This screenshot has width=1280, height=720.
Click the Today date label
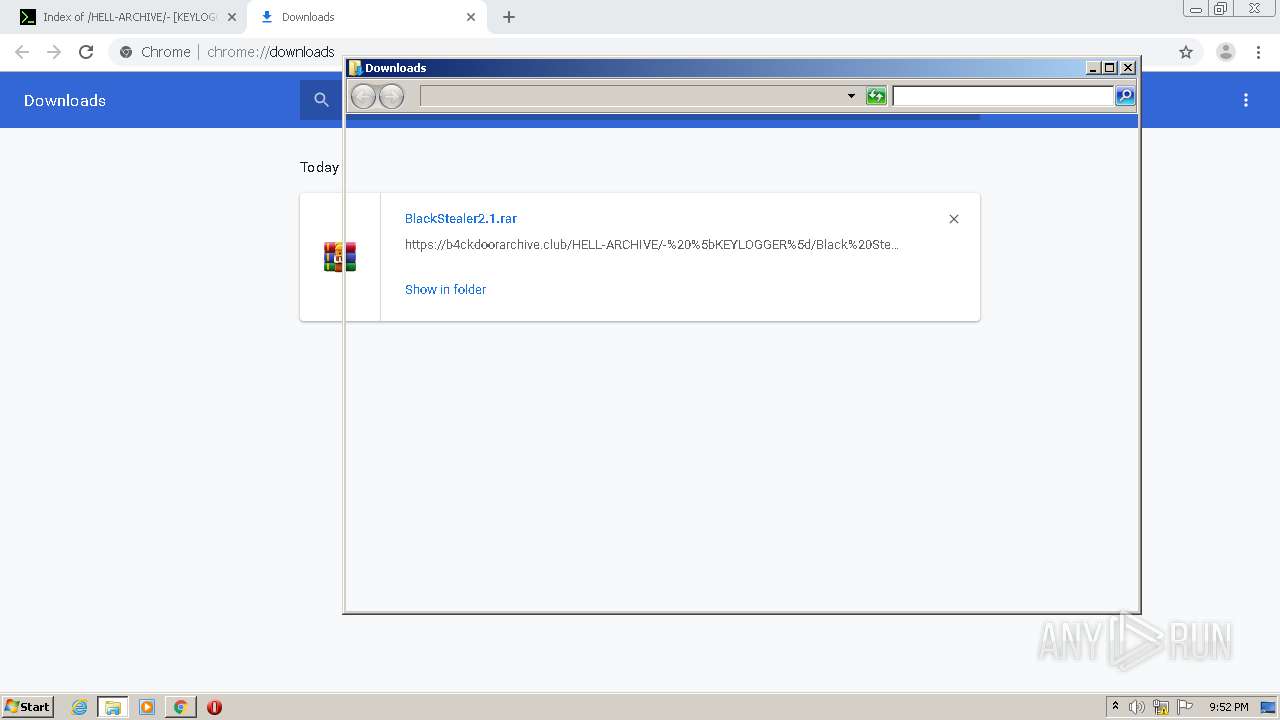[x=319, y=167]
